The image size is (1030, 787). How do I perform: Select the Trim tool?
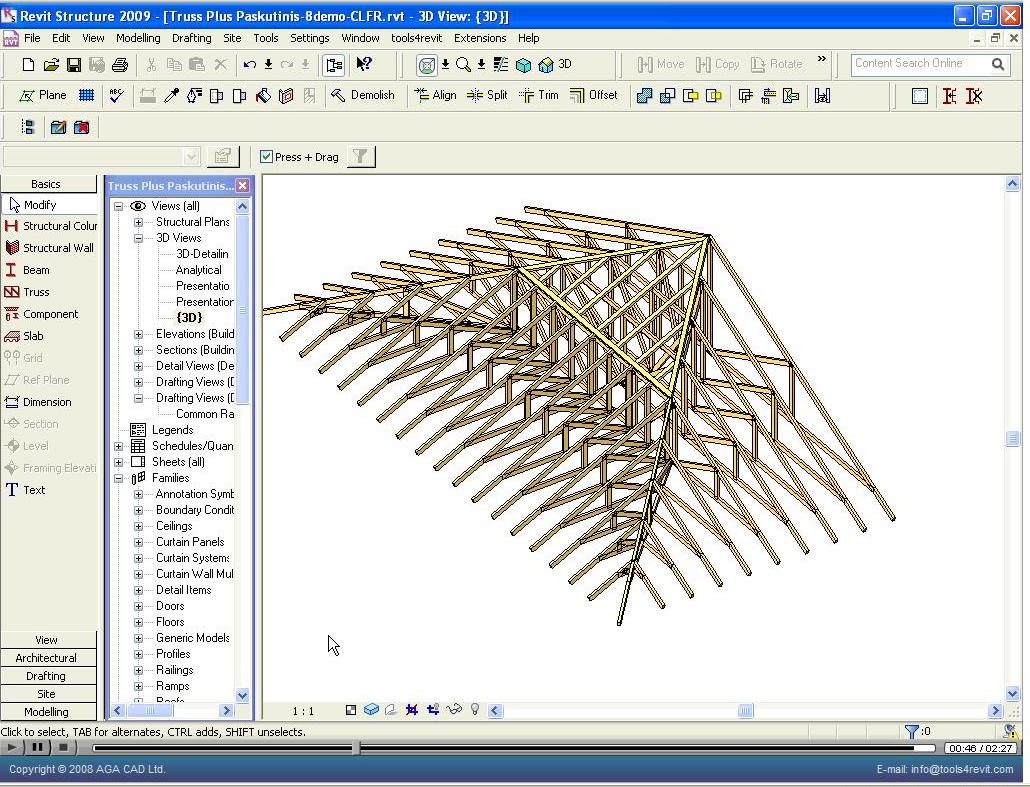tap(539, 95)
